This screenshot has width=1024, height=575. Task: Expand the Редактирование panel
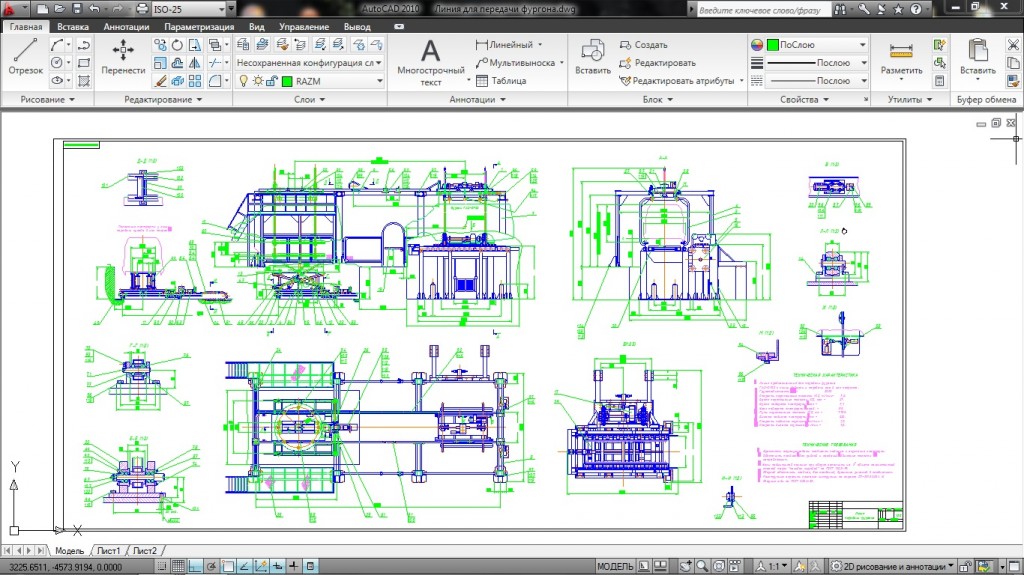[163, 99]
